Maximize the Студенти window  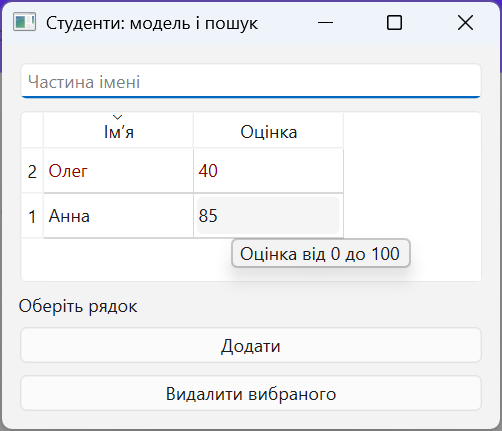394,23
